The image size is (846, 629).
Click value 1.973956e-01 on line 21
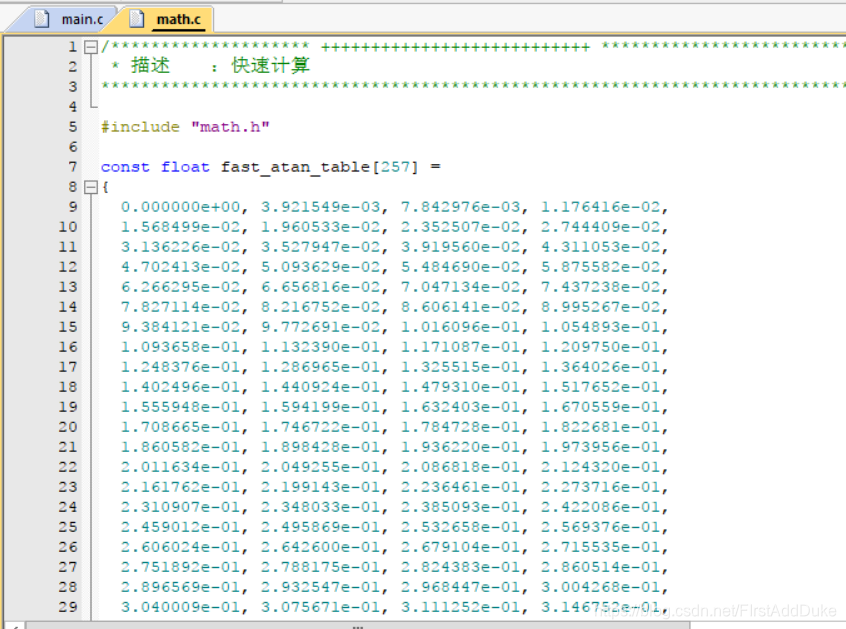pyautogui.click(x=601, y=447)
